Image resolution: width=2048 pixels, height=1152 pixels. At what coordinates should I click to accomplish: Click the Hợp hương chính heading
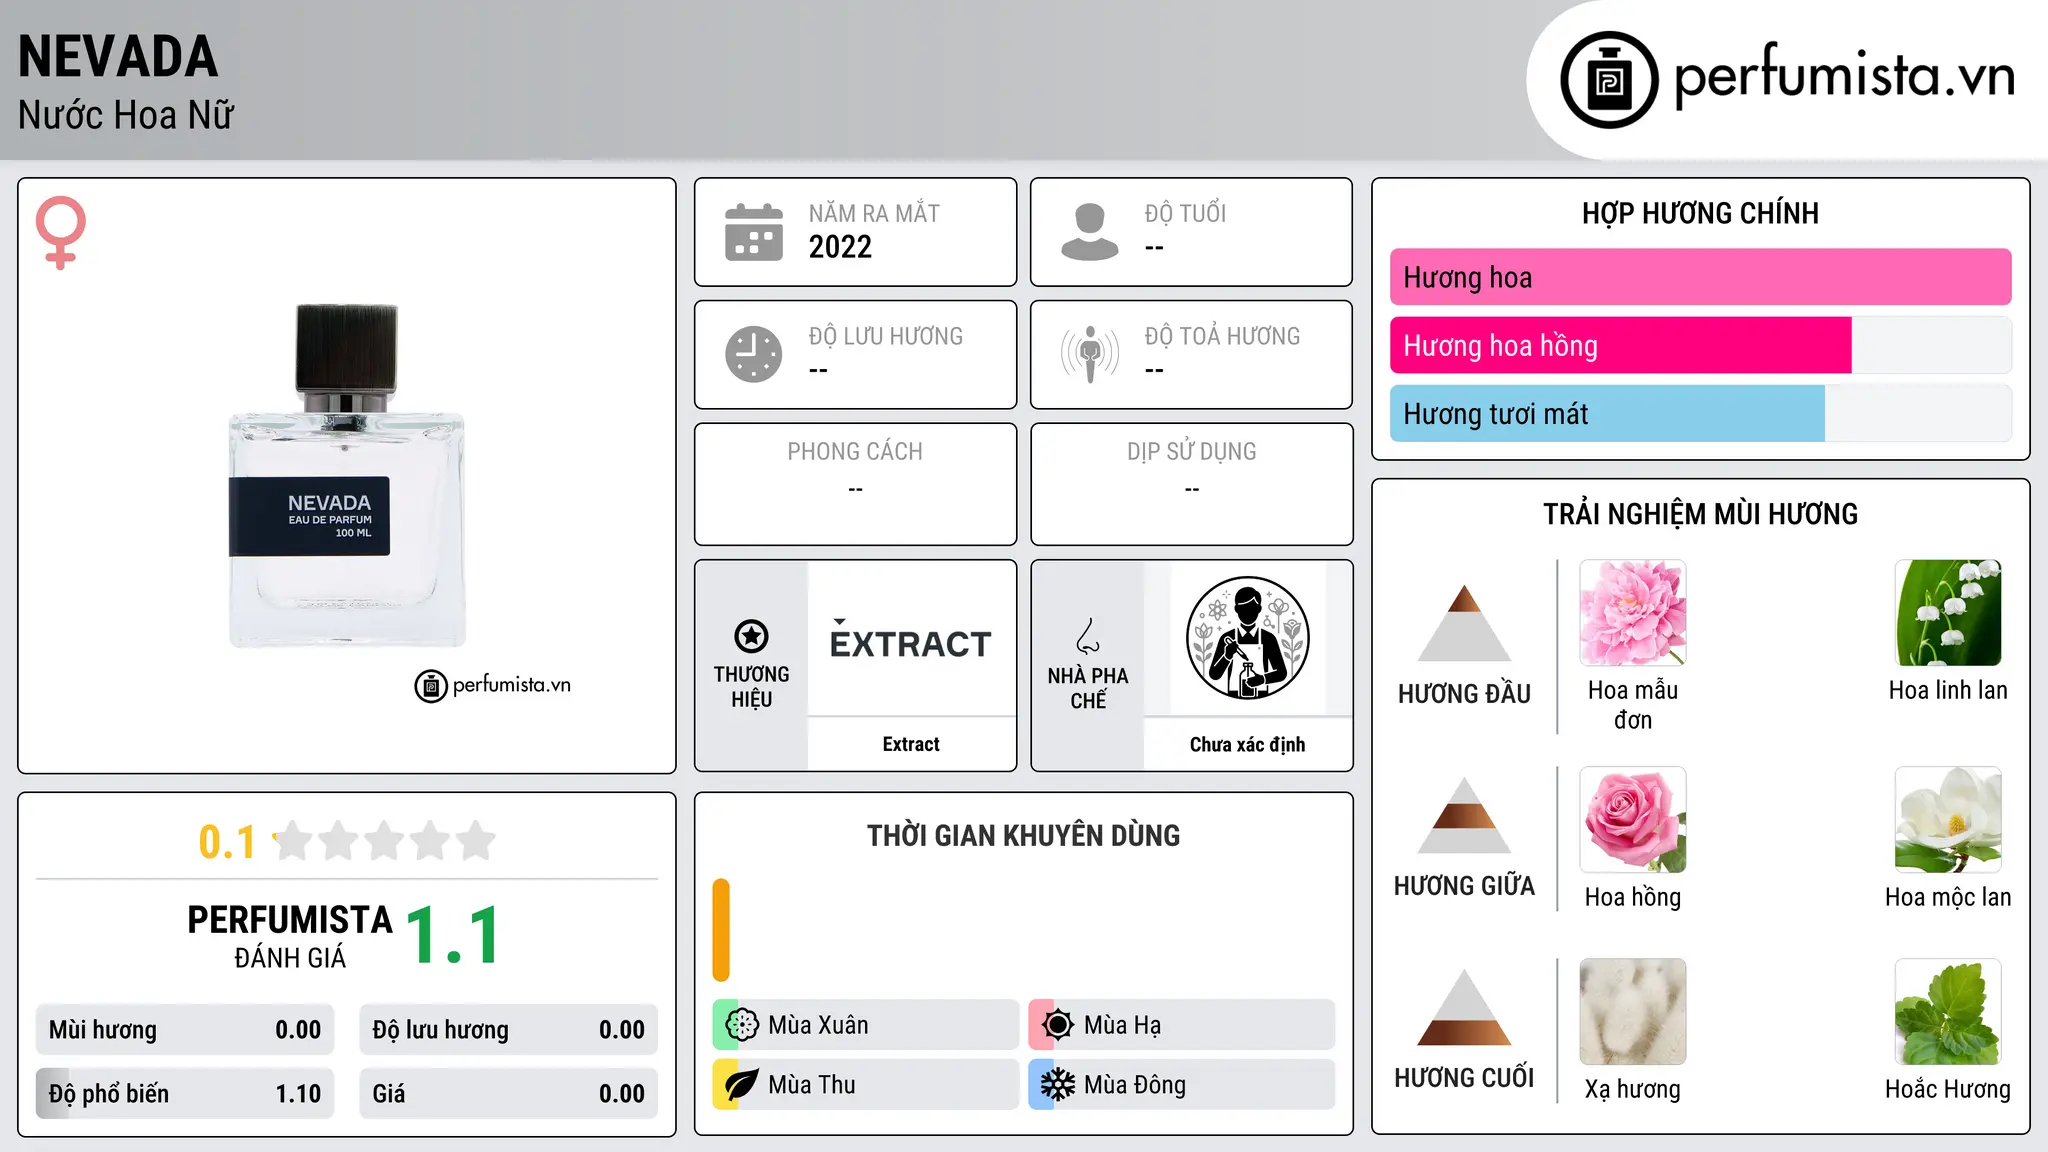tap(1700, 213)
